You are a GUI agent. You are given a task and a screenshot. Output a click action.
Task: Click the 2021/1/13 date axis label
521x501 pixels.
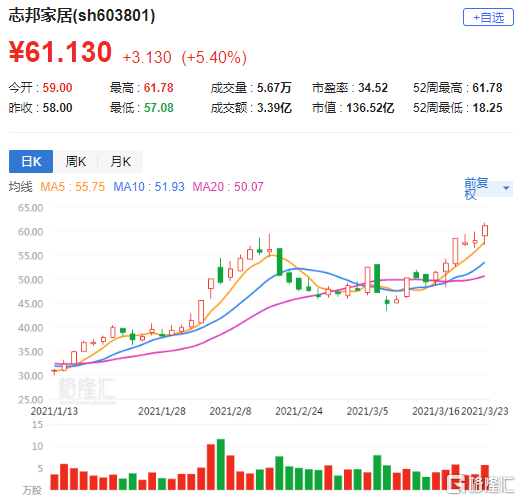(x=54, y=411)
